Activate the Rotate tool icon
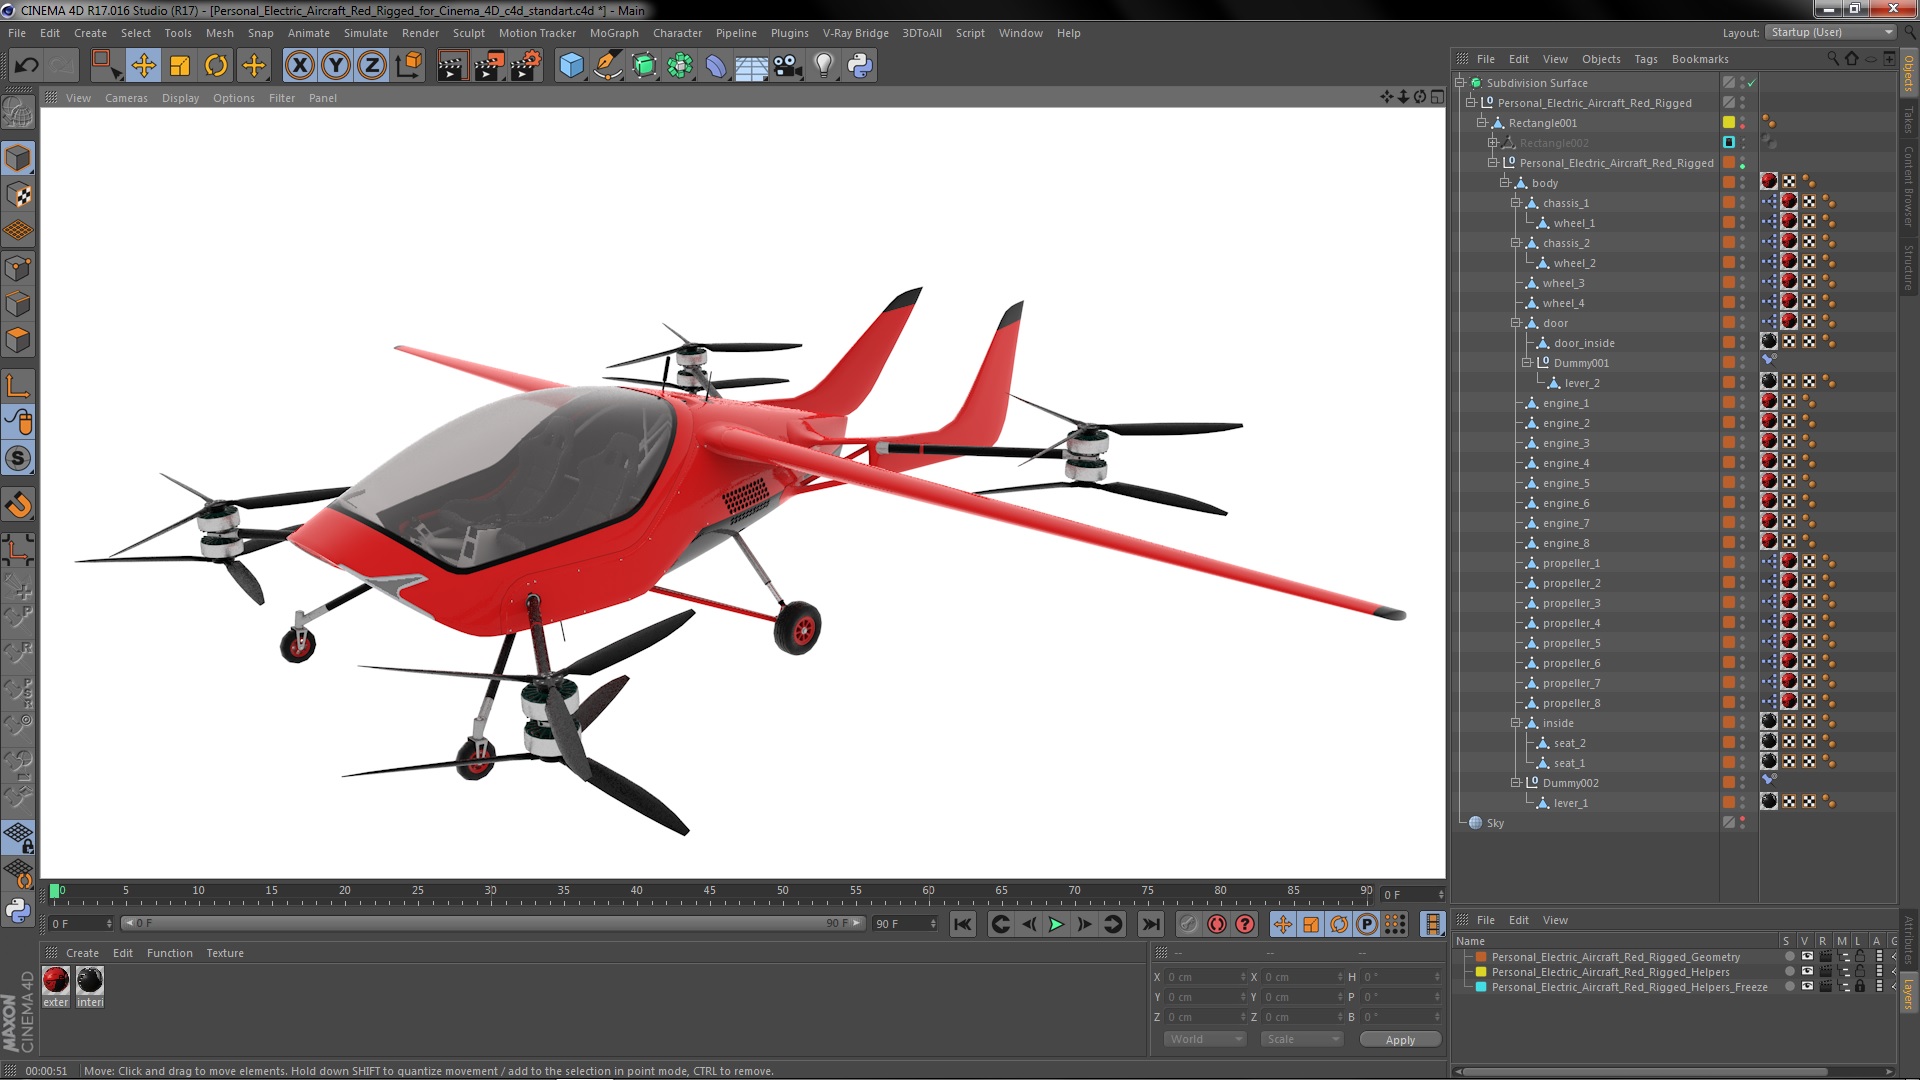The width and height of the screenshot is (1920, 1080). pyautogui.click(x=216, y=66)
